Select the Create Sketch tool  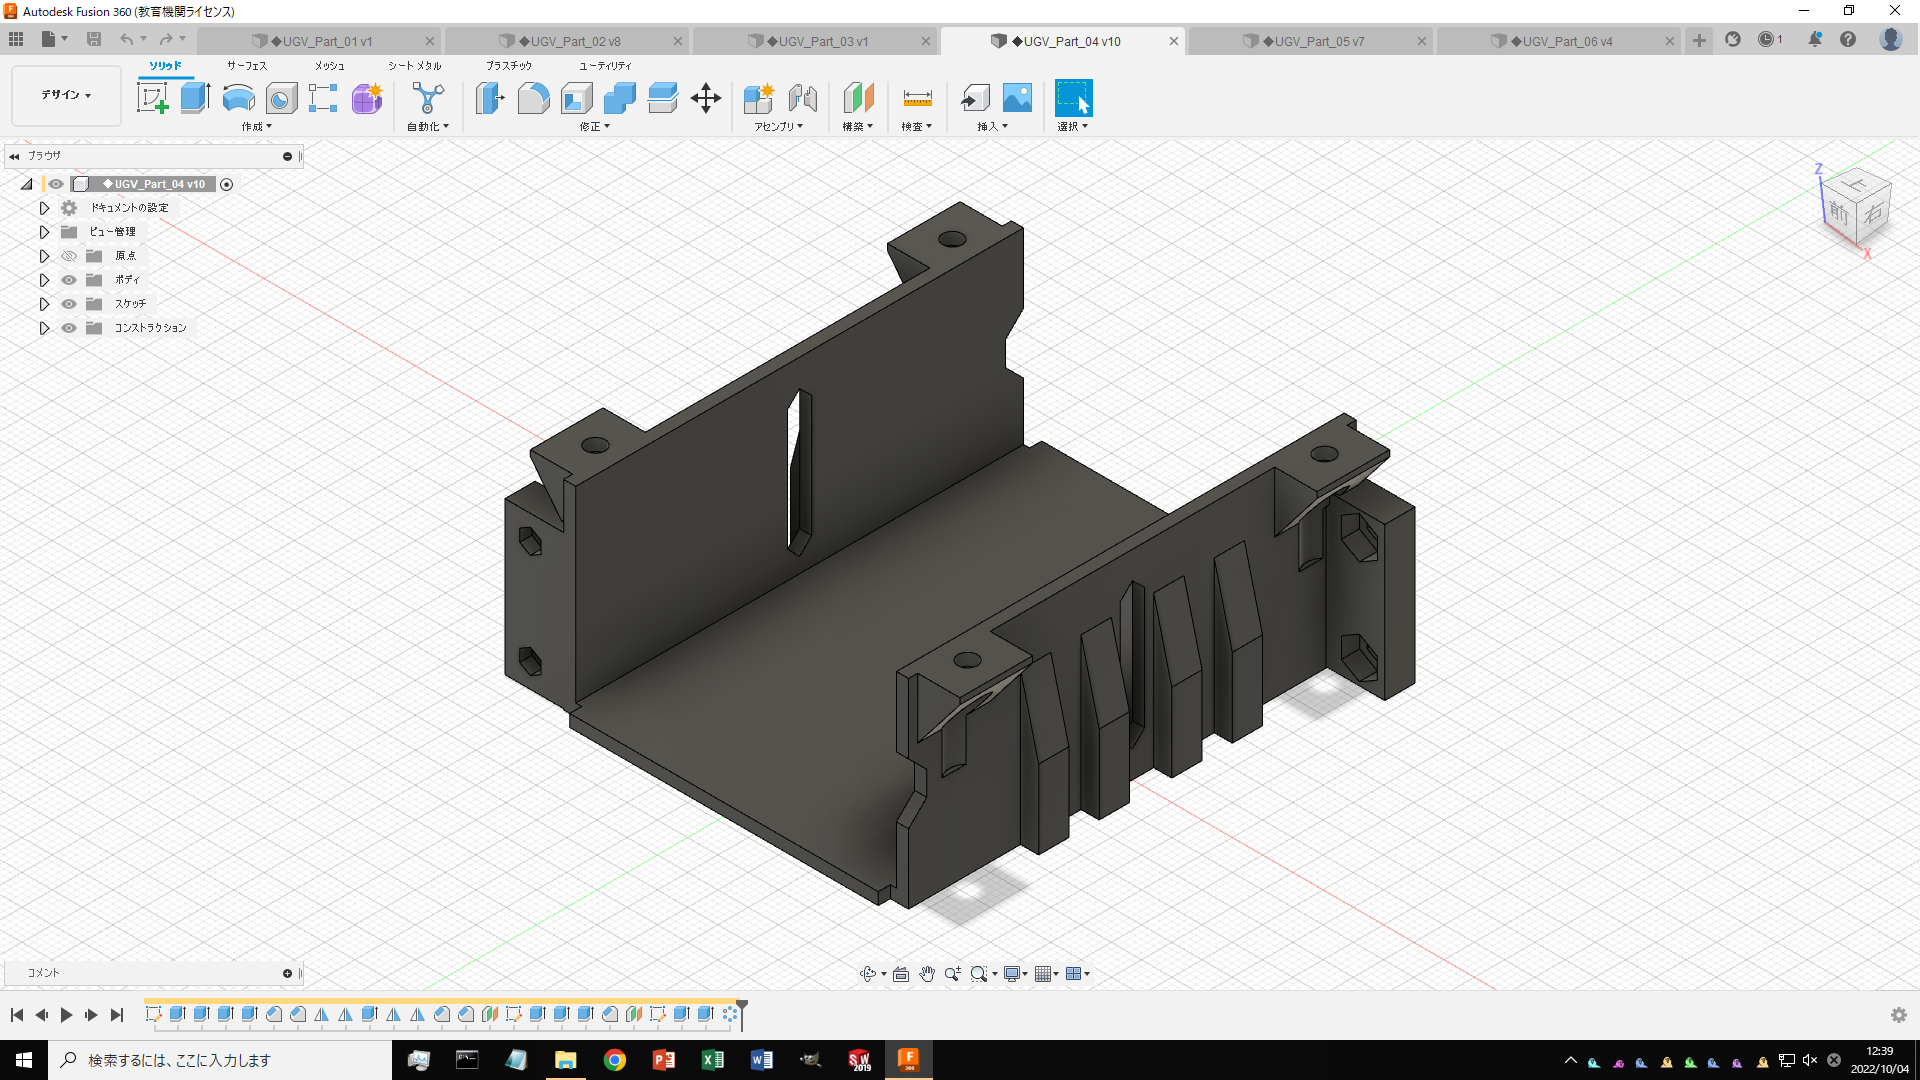point(152,97)
